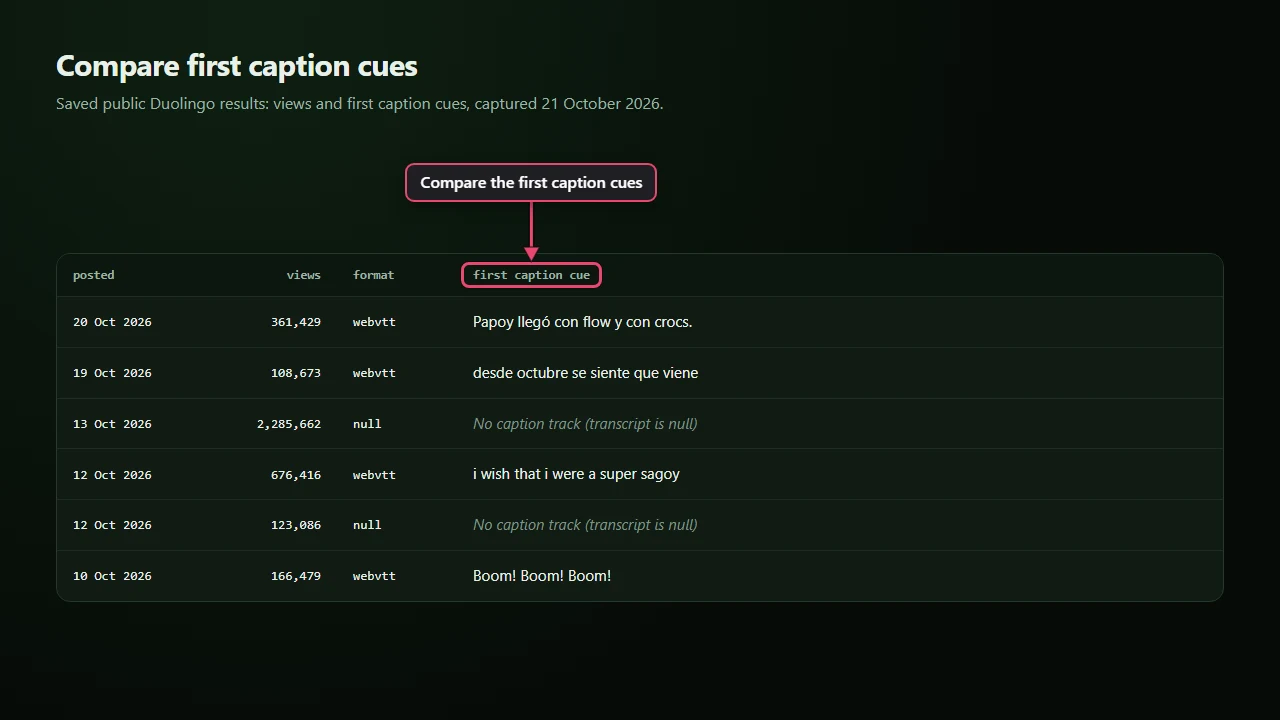
Task: Select the "first caption cue" column header
Action: point(531,275)
